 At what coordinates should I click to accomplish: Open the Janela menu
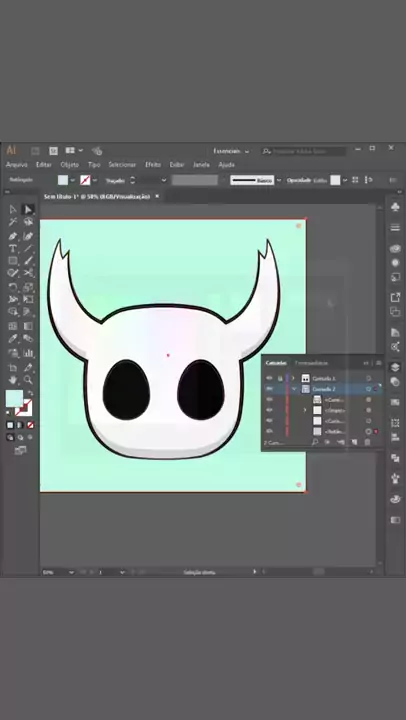(x=201, y=164)
